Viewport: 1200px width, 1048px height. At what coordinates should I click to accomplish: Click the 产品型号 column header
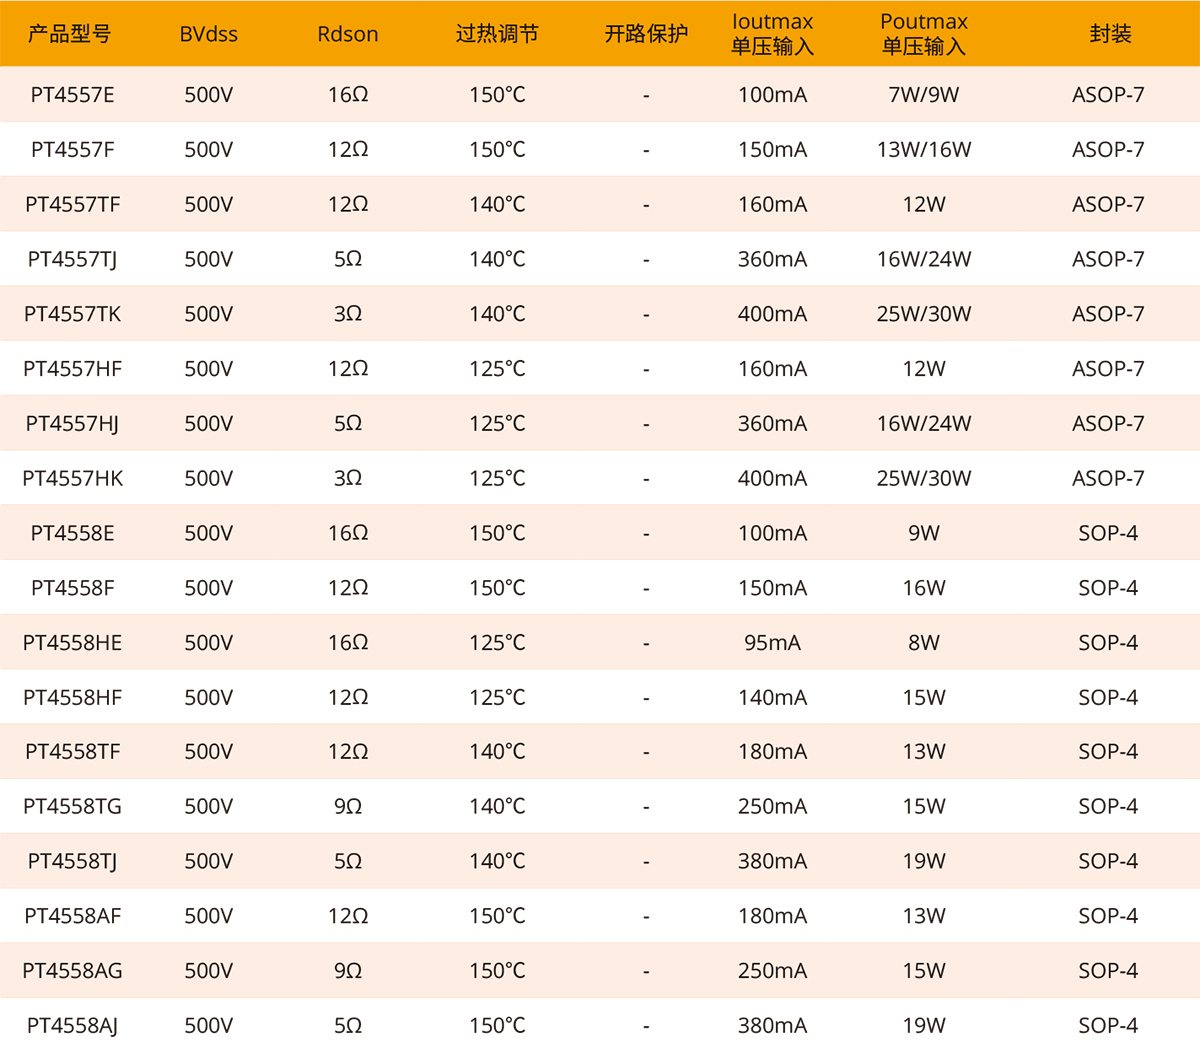coord(69,34)
